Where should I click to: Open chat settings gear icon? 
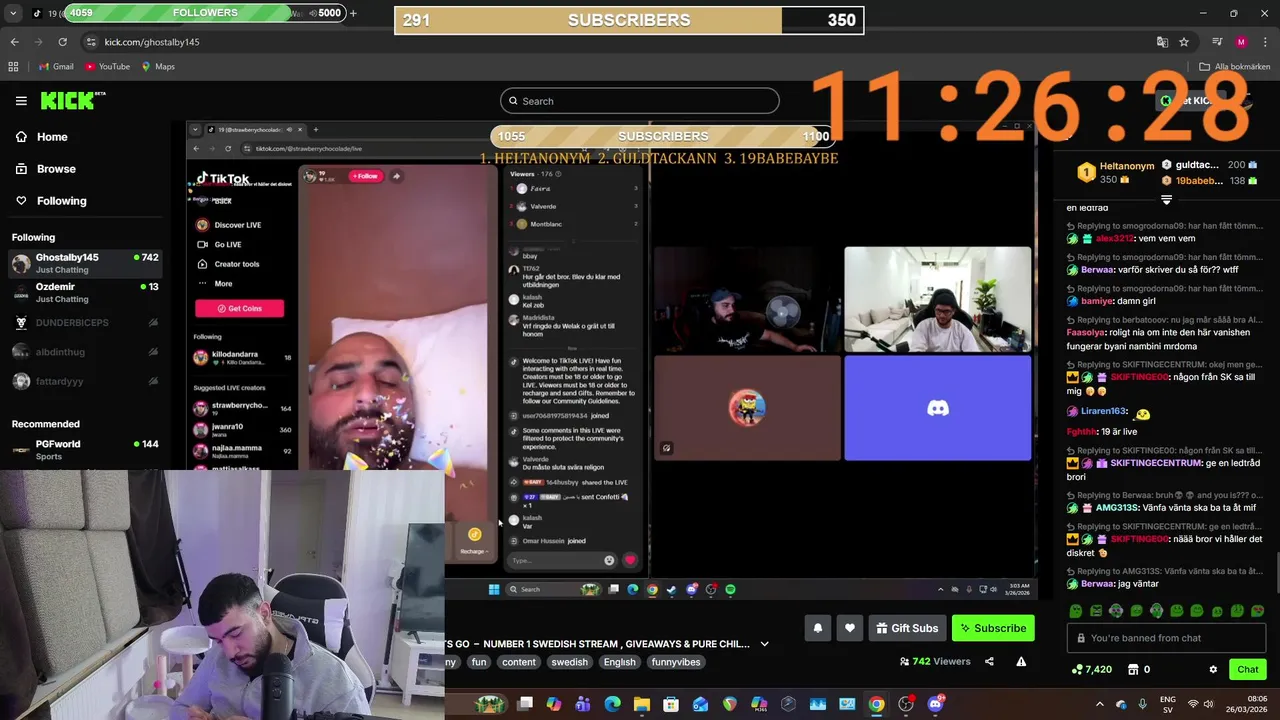tap(1213, 669)
